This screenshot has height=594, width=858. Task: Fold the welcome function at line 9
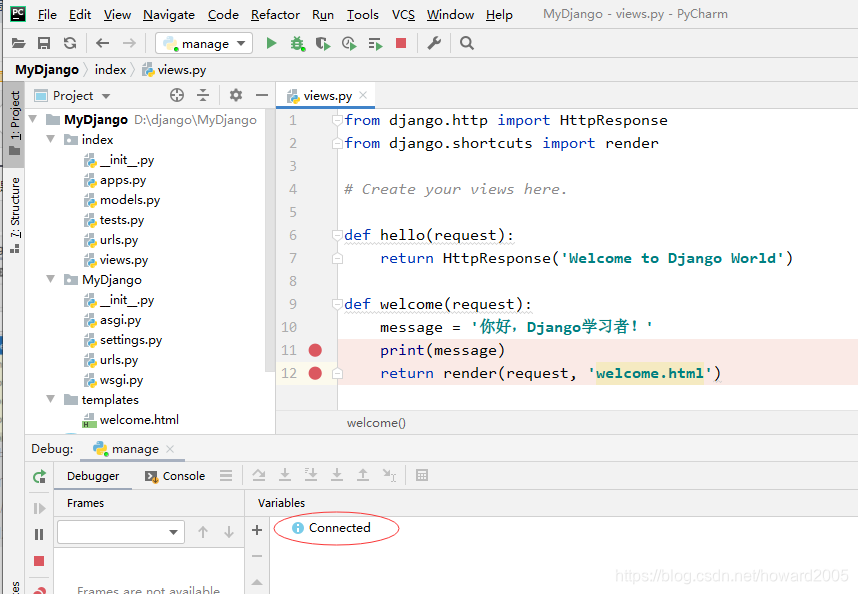click(338, 304)
